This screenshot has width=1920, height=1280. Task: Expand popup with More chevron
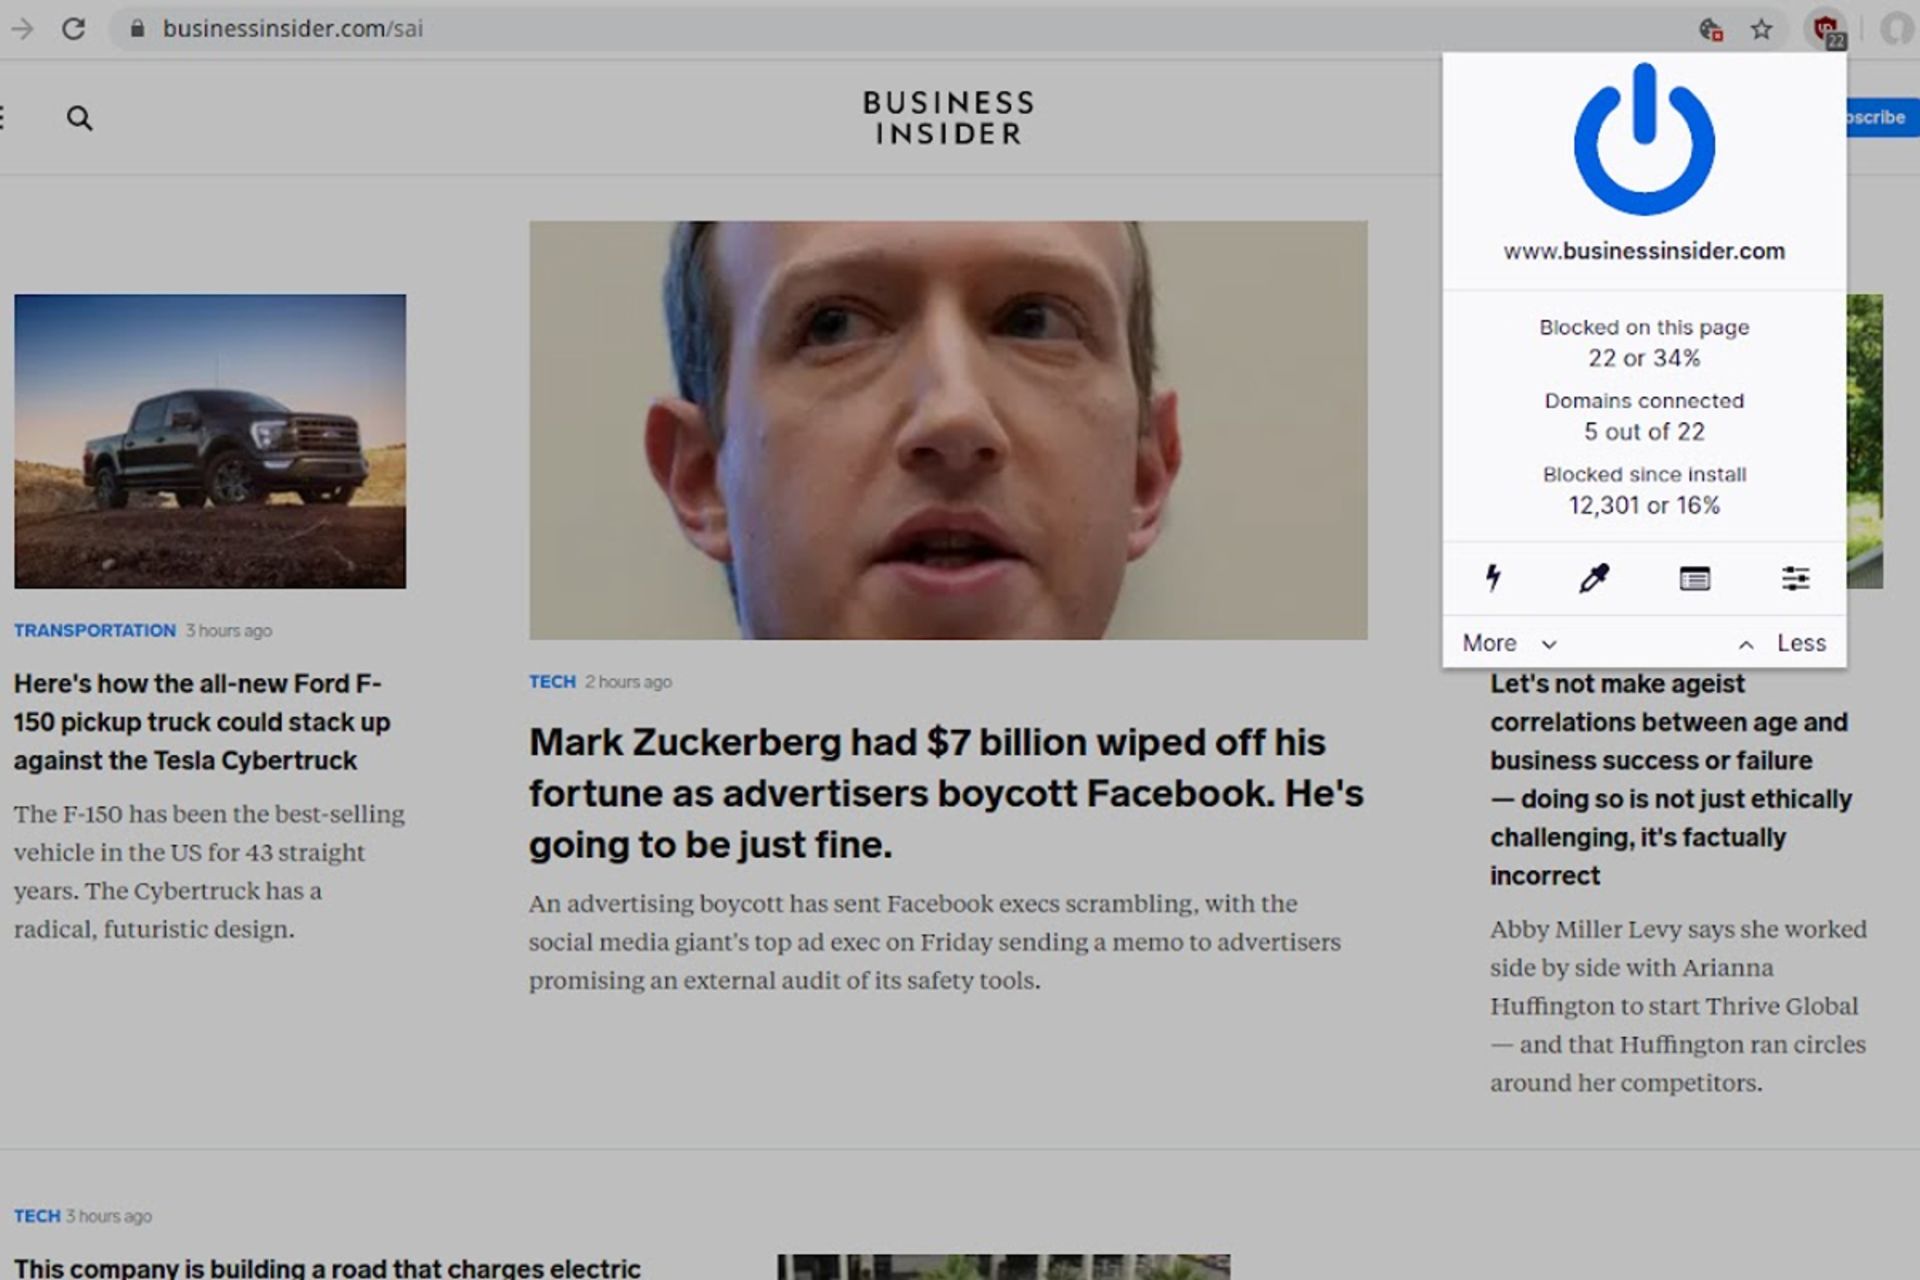tap(1510, 643)
